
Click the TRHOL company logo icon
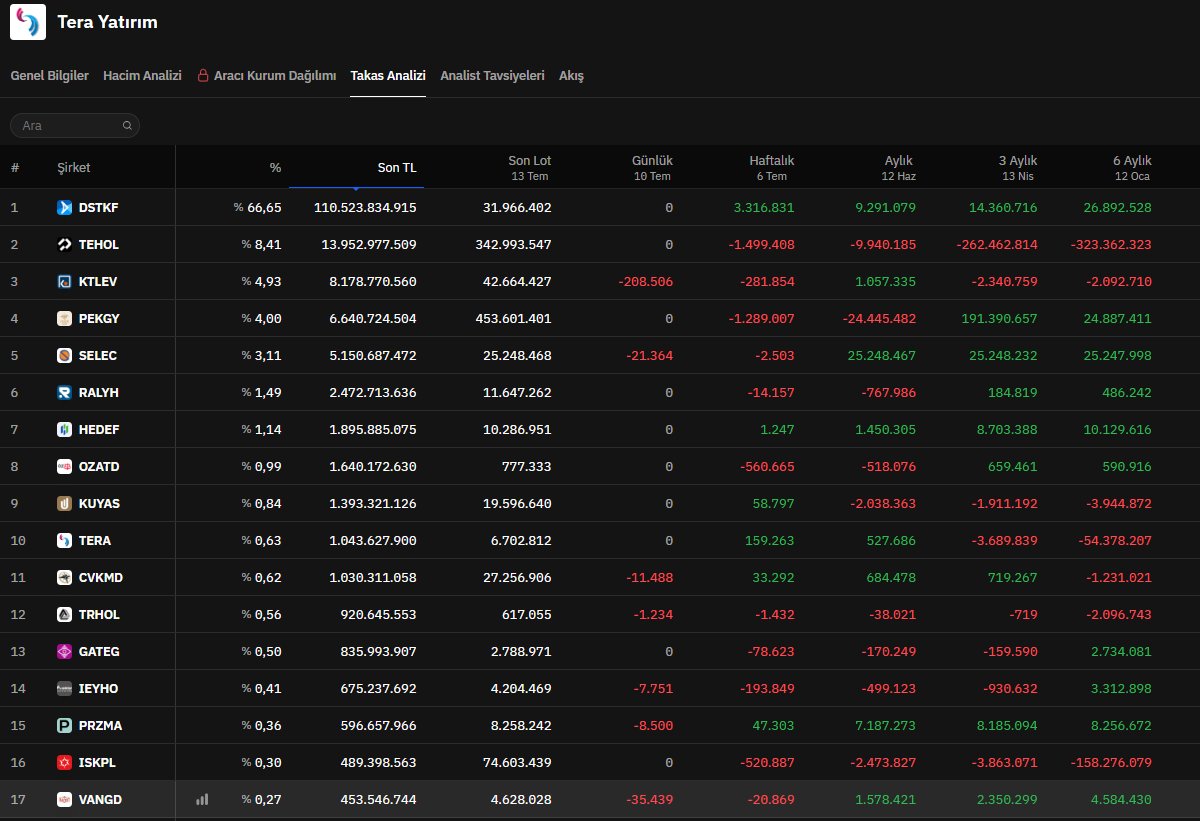65,615
